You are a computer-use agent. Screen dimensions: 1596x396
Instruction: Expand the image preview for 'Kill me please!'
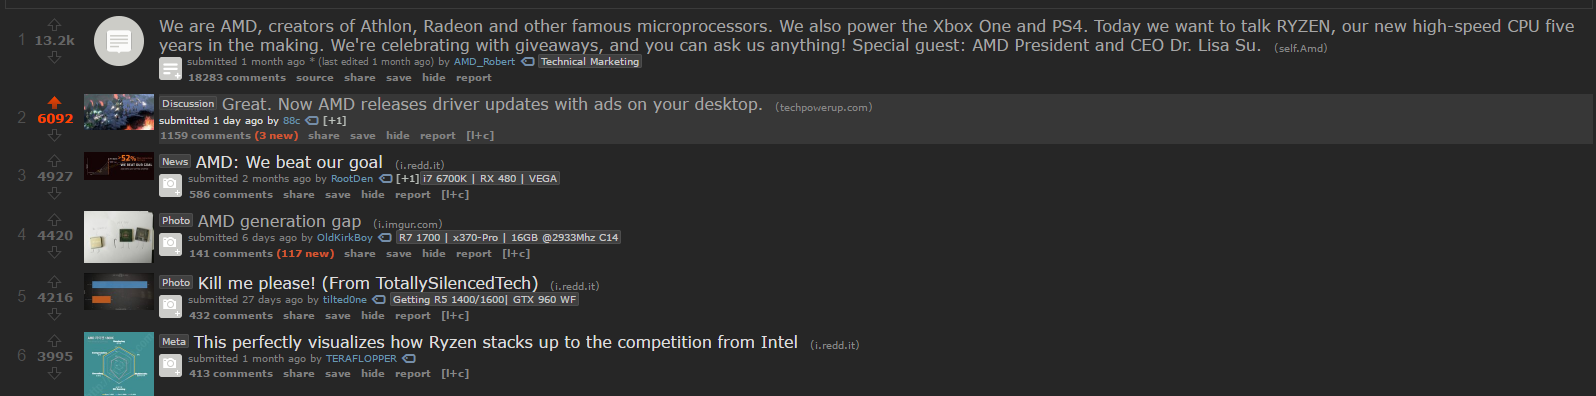pos(171,305)
